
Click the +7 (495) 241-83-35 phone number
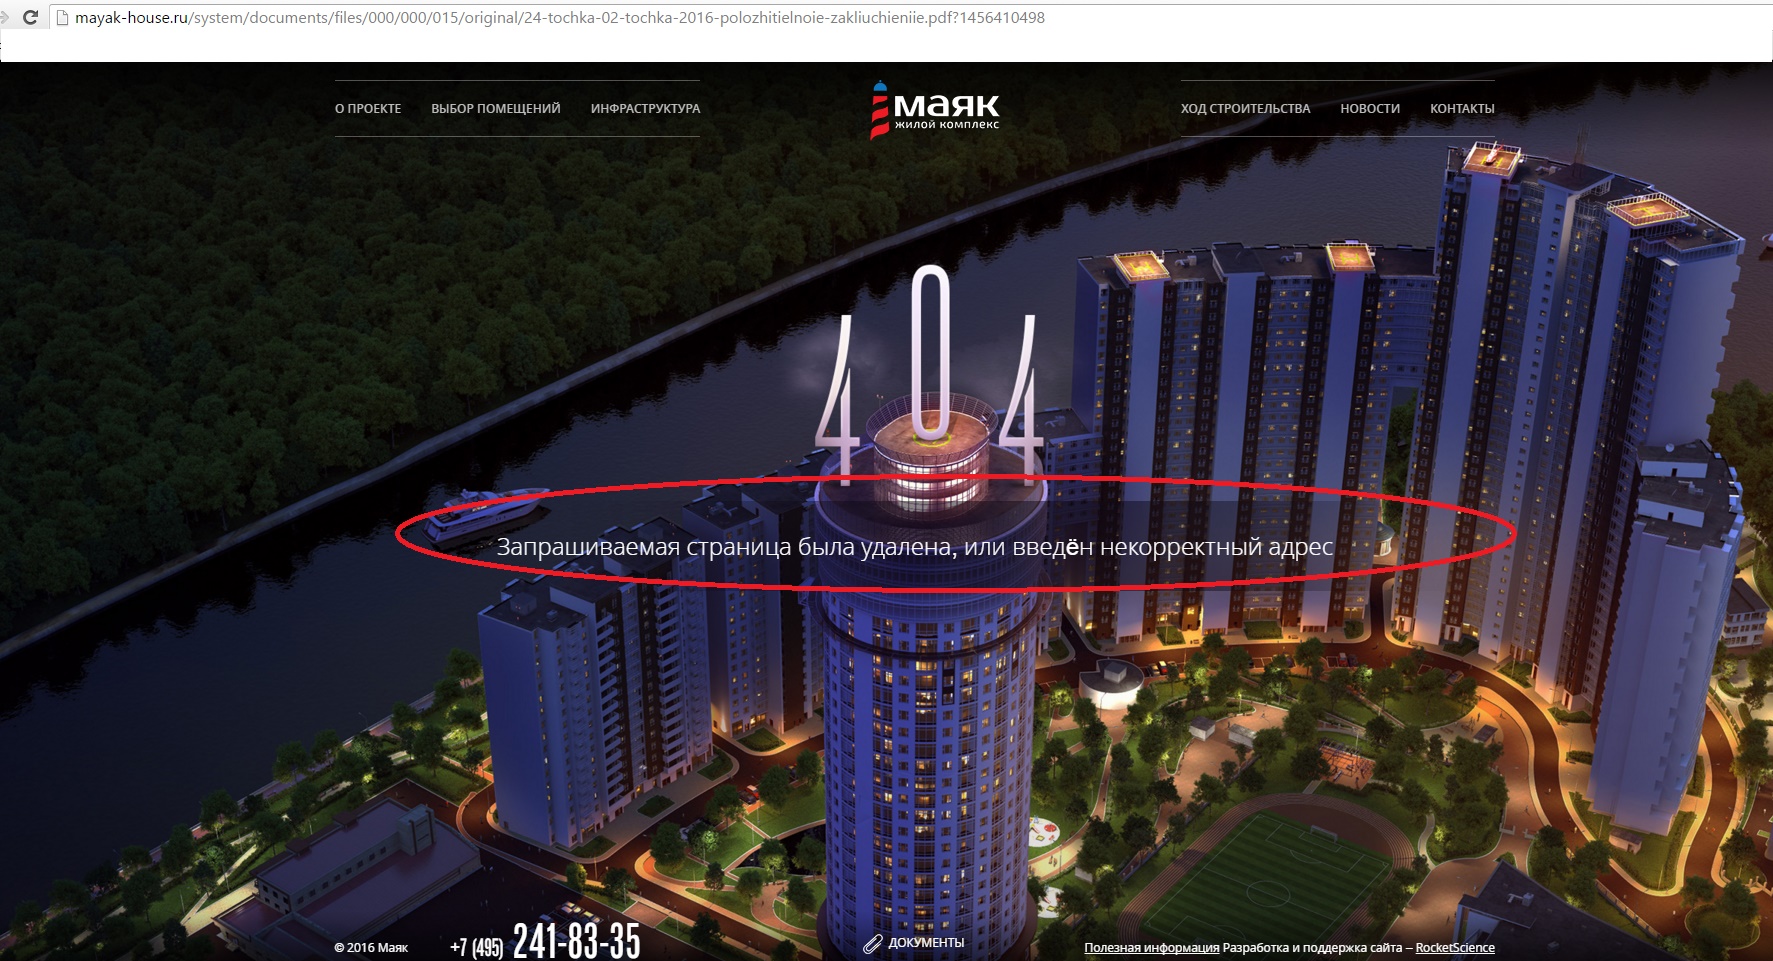(545, 942)
